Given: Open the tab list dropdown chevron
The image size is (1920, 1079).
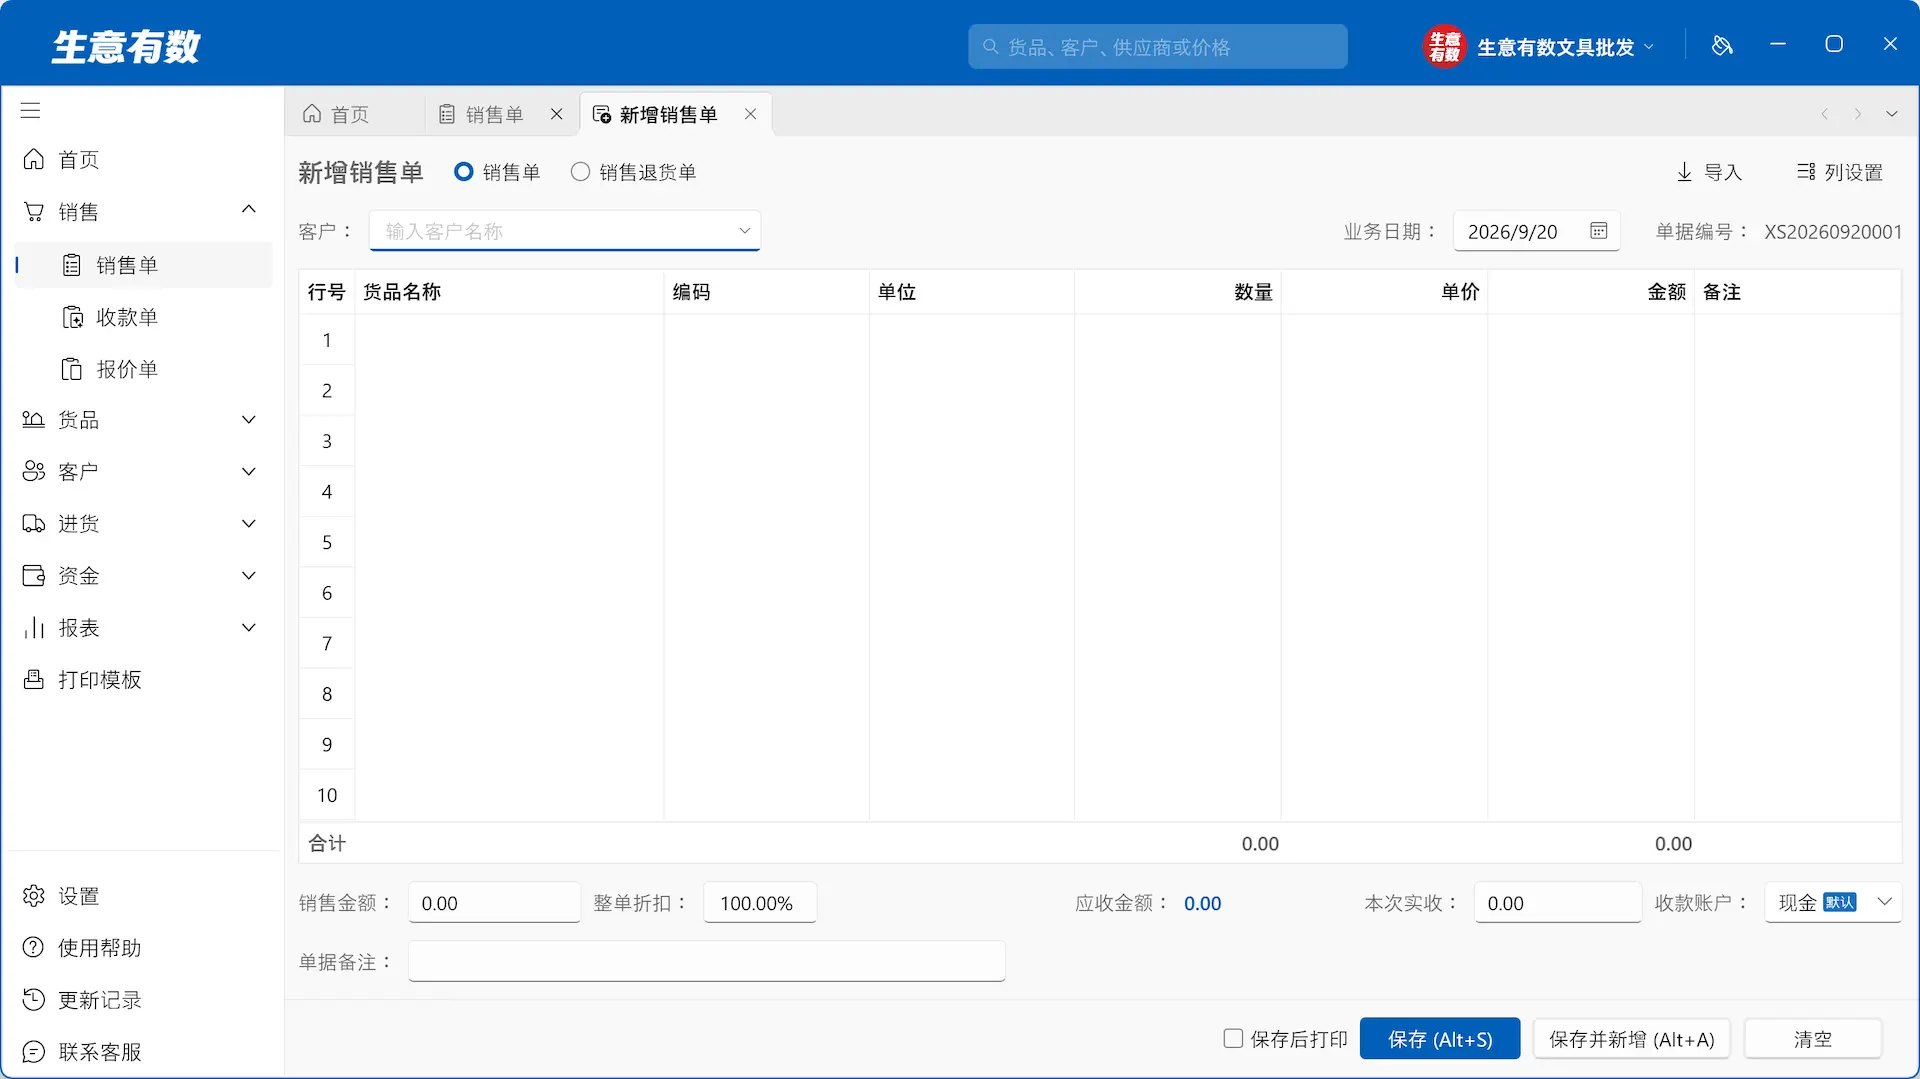Looking at the screenshot, I should pyautogui.click(x=1892, y=114).
